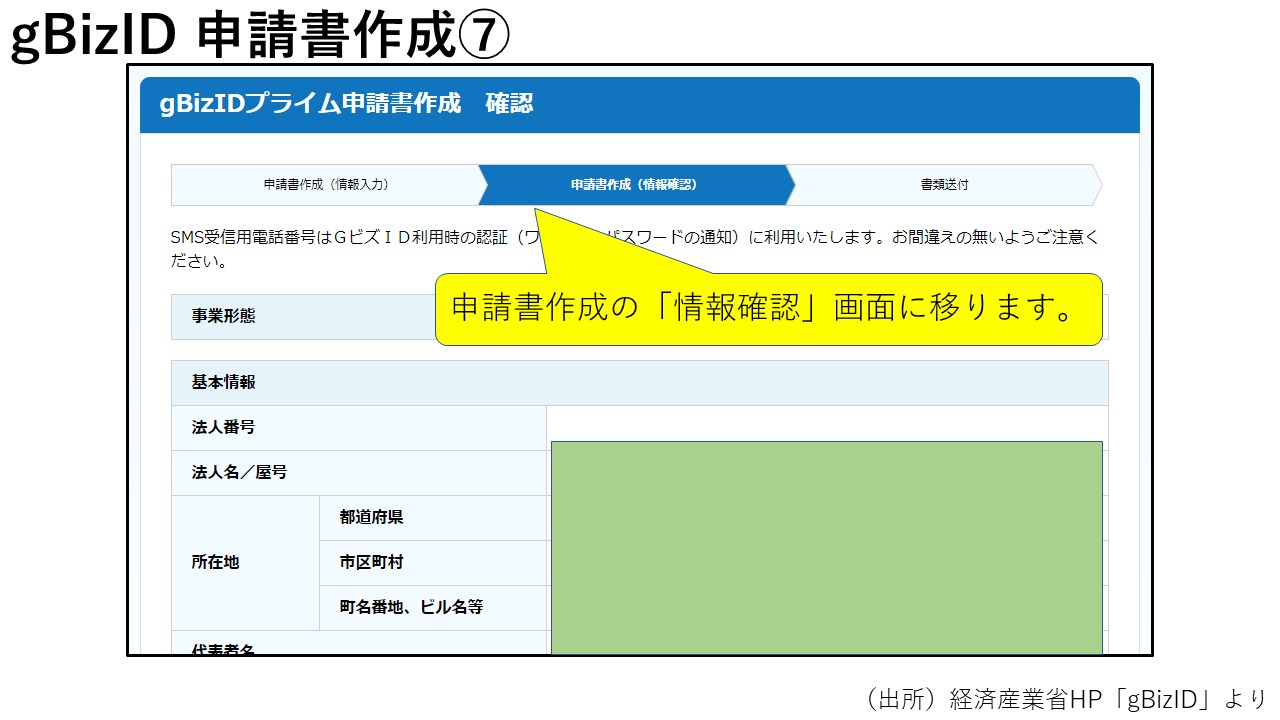
Task: Click the 法人名／屋号 field label
Action: pos(240,472)
